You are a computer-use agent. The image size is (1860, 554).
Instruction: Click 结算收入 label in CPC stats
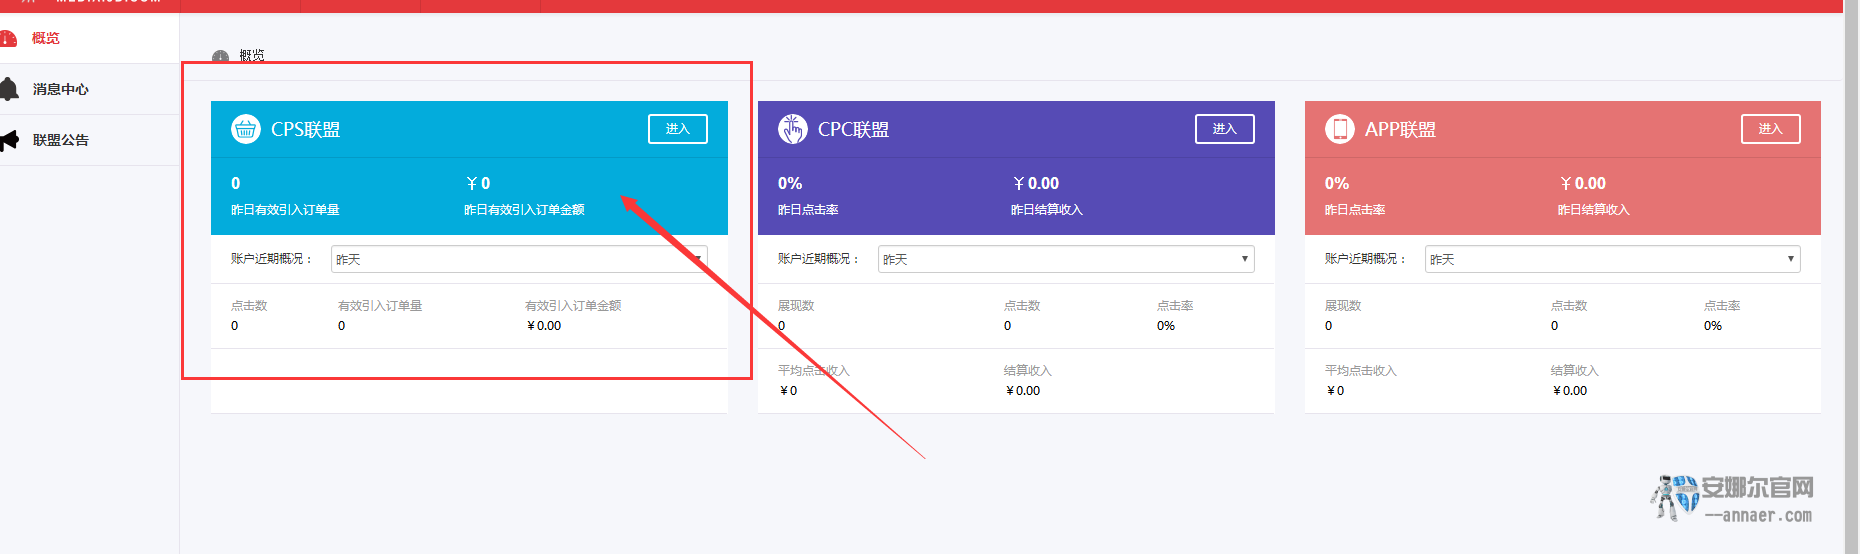[x=1028, y=371]
